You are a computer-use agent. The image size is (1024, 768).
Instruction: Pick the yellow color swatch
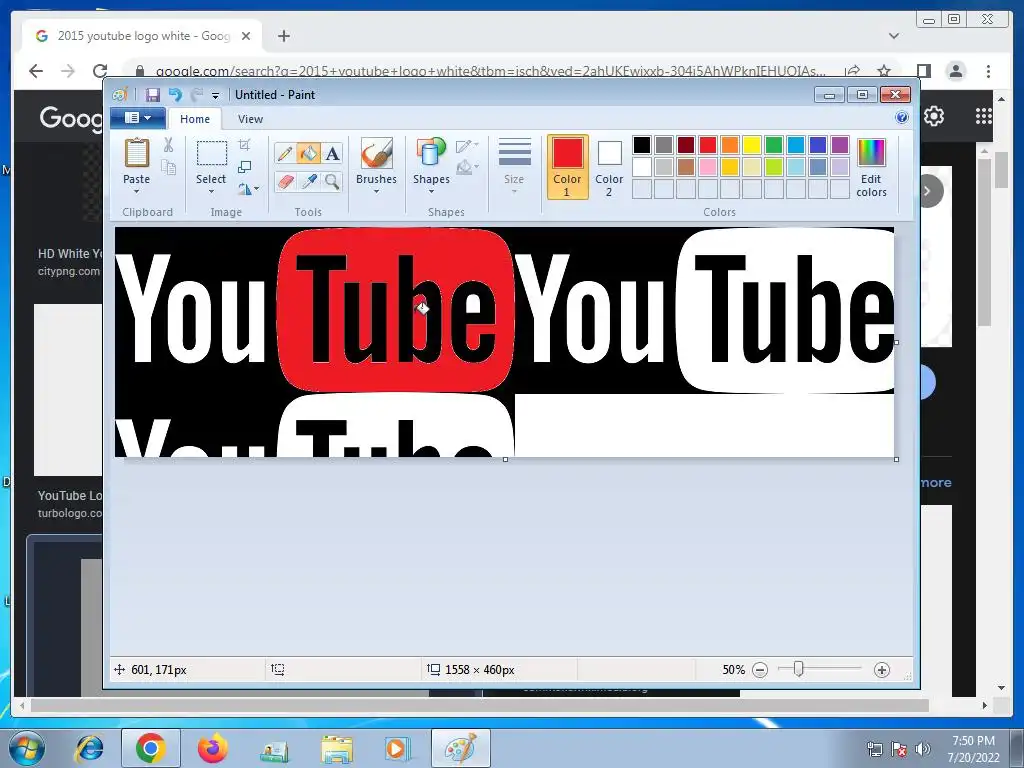(752, 144)
